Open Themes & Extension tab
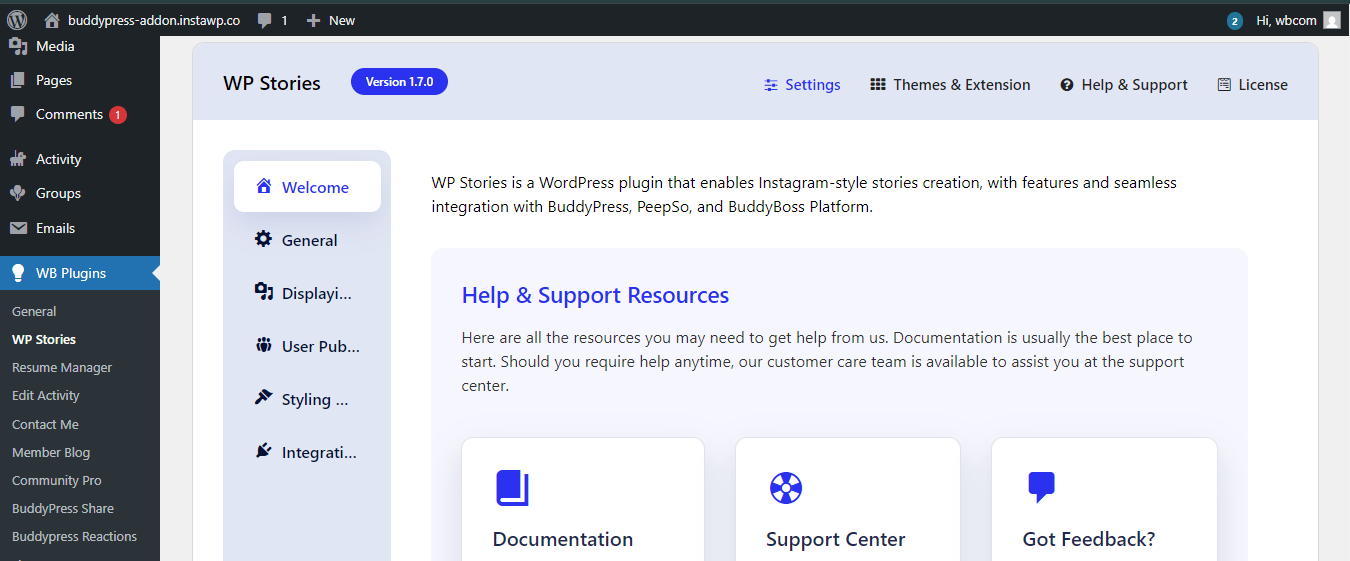 pos(950,85)
